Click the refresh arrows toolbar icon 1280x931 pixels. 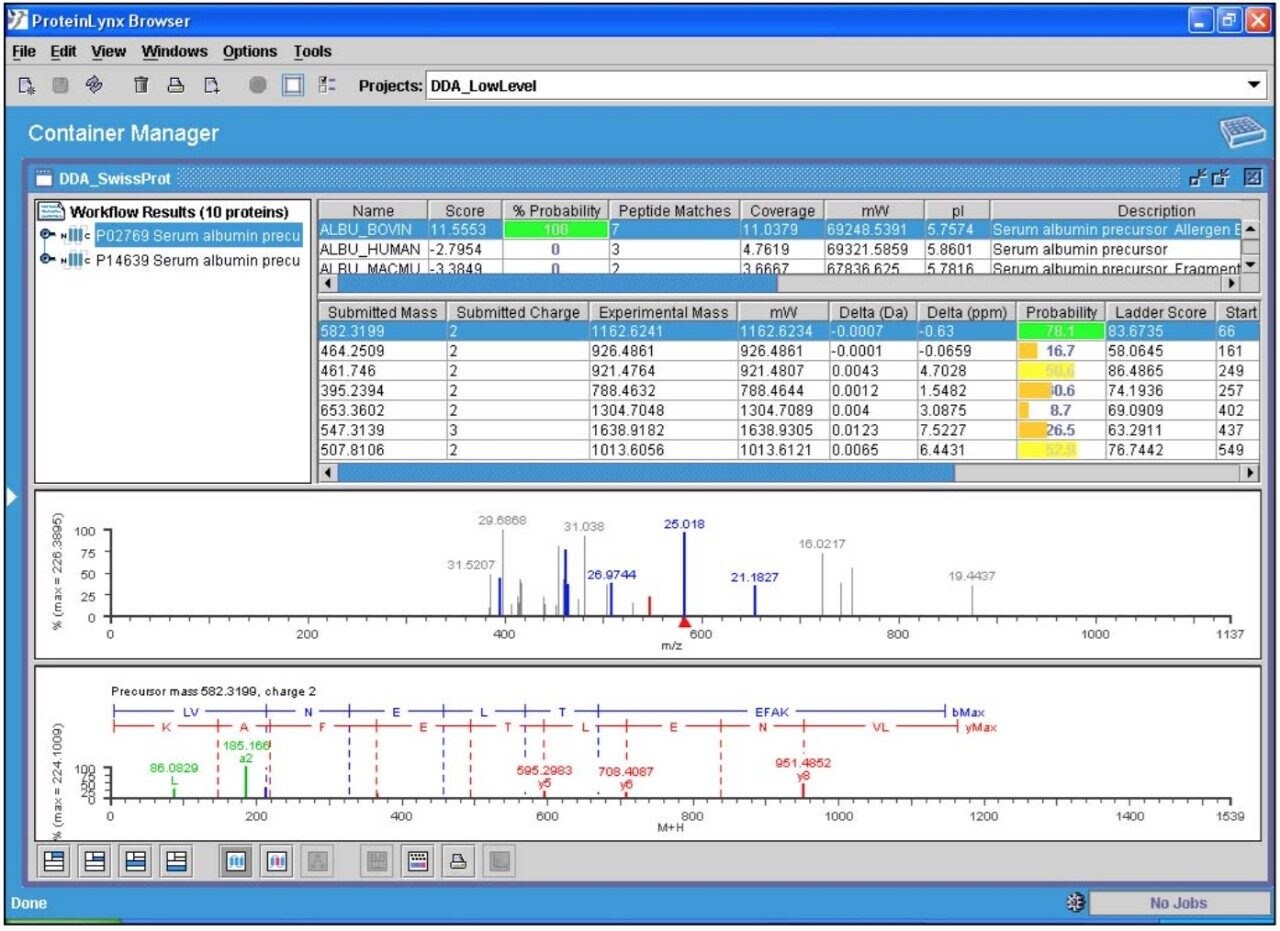tap(95, 86)
